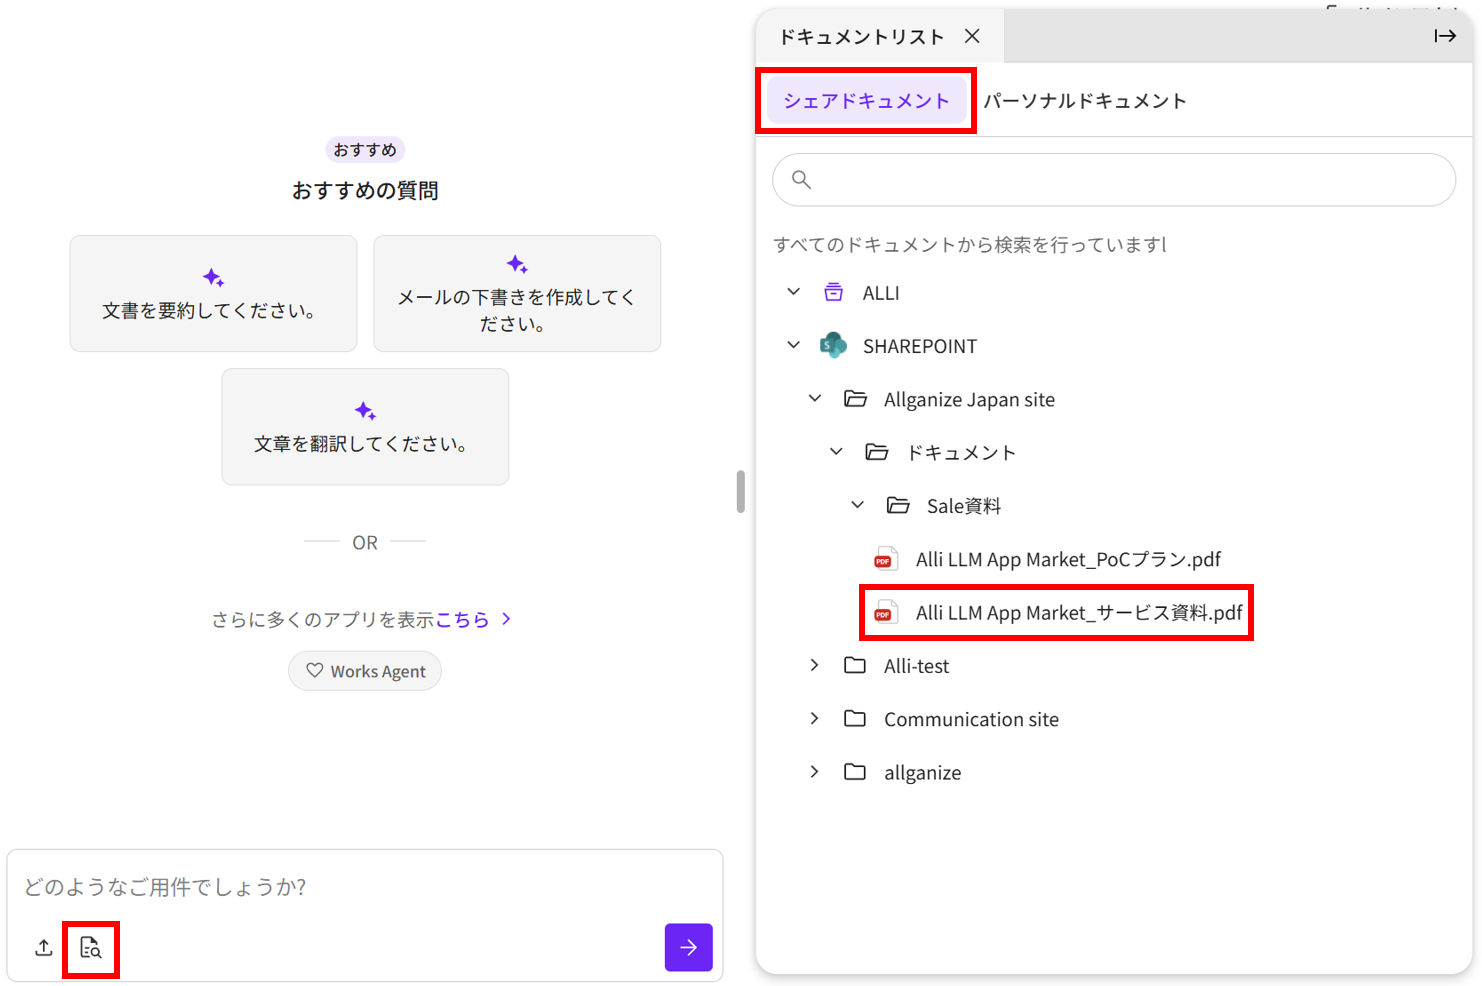This screenshot has height=986, width=1482.
Task: Click the Works Agent button
Action: coord(365,671)
